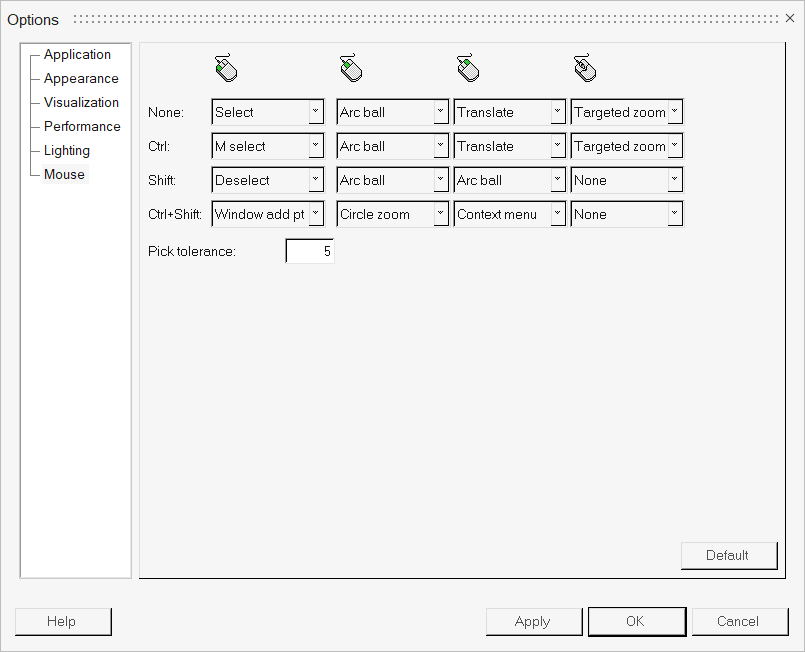Open Shift row wheel None dropdown

click(627, 180)
